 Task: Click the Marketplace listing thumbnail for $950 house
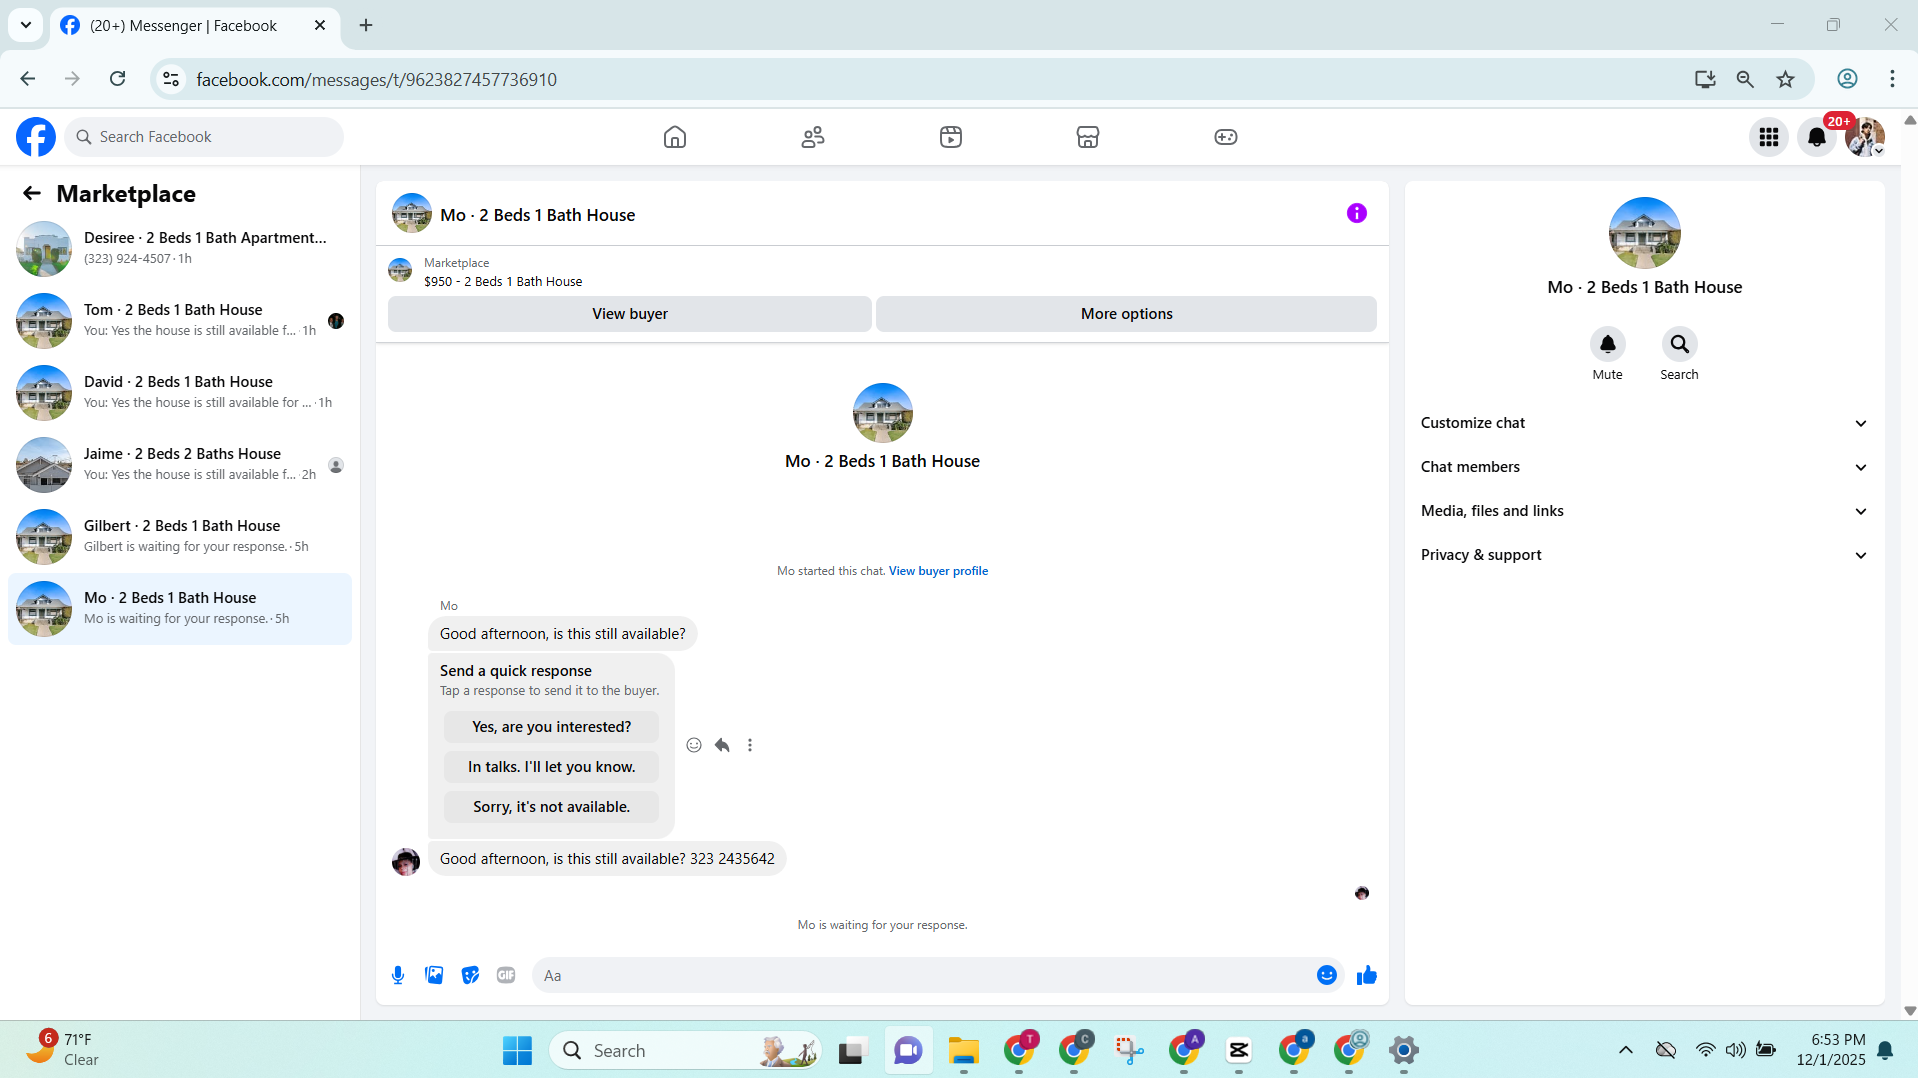pos(400,270)
